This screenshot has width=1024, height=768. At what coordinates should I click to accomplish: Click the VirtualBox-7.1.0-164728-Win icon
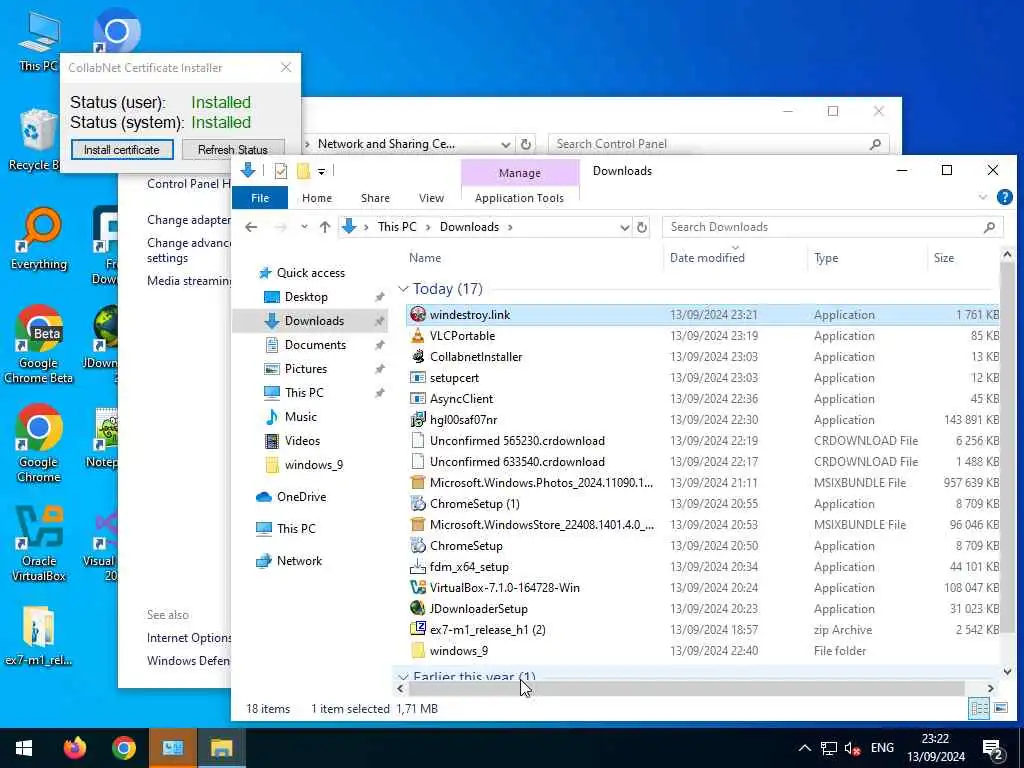click(417, 588)
